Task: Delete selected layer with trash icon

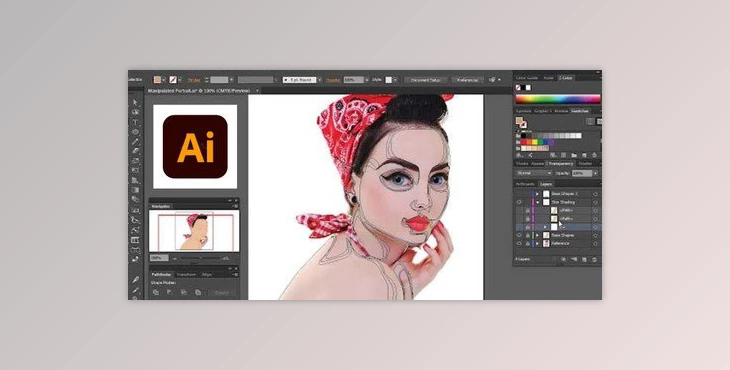Action: pyautogui.click(x=594, y=259)
